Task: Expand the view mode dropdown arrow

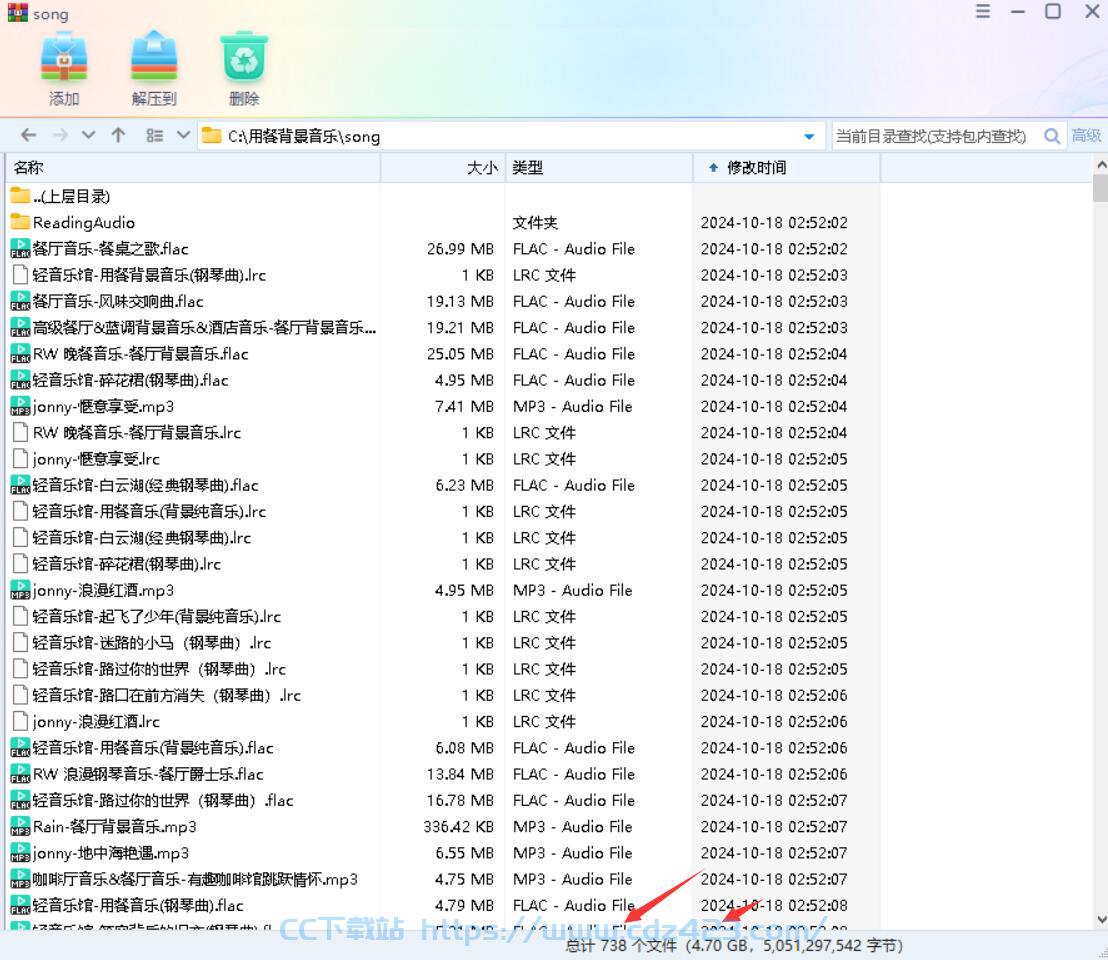Action: 183,135
